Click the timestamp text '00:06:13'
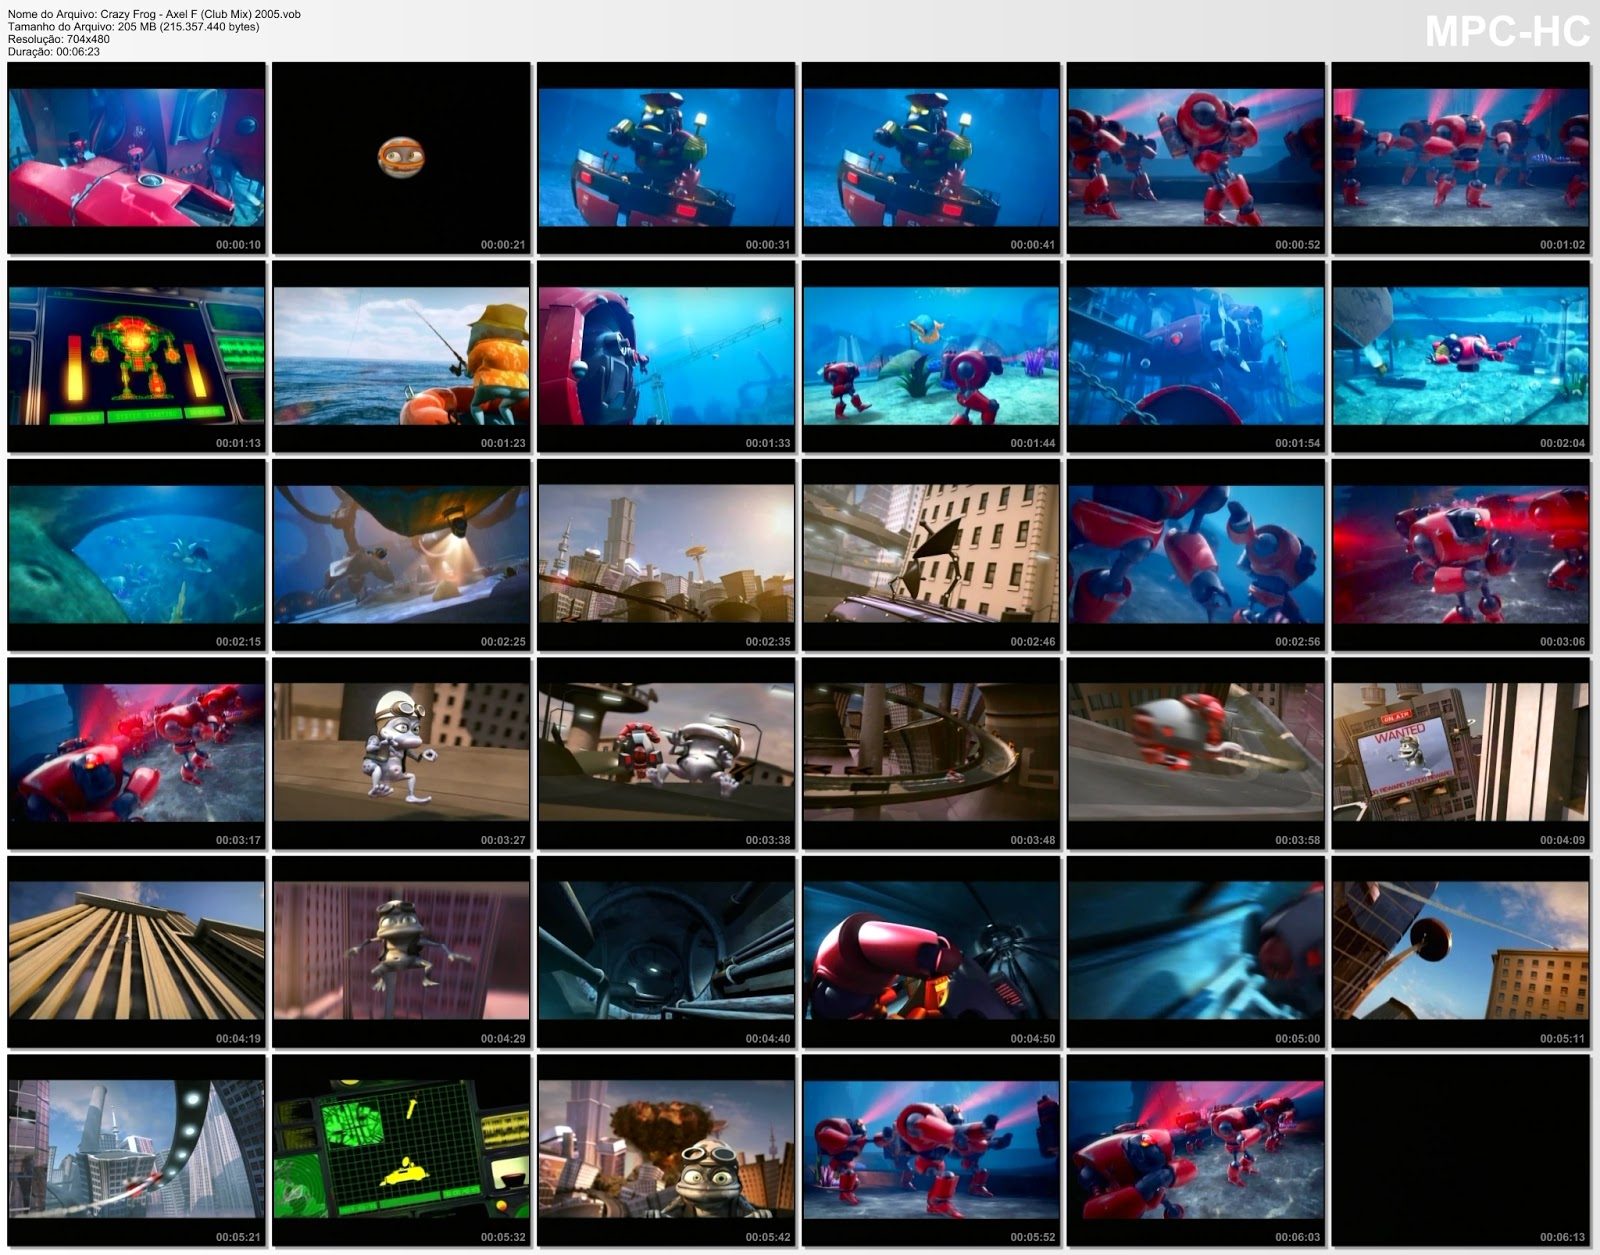The image size is (1600, 1255). click(1562, 1237)
